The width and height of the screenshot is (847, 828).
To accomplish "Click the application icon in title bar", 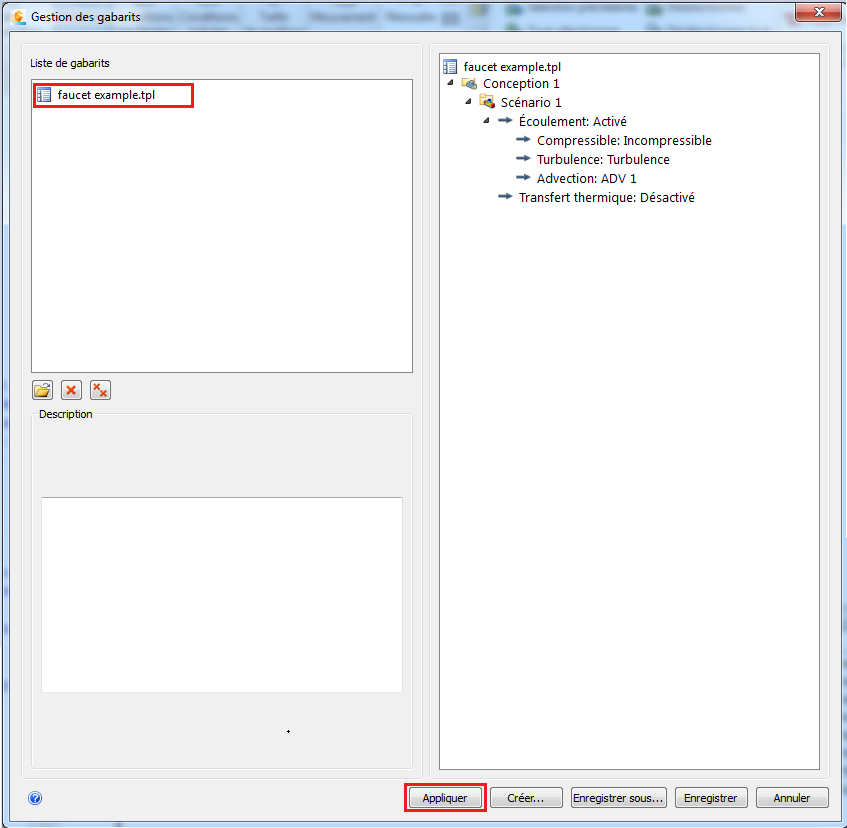I will (x=18, y=17).
